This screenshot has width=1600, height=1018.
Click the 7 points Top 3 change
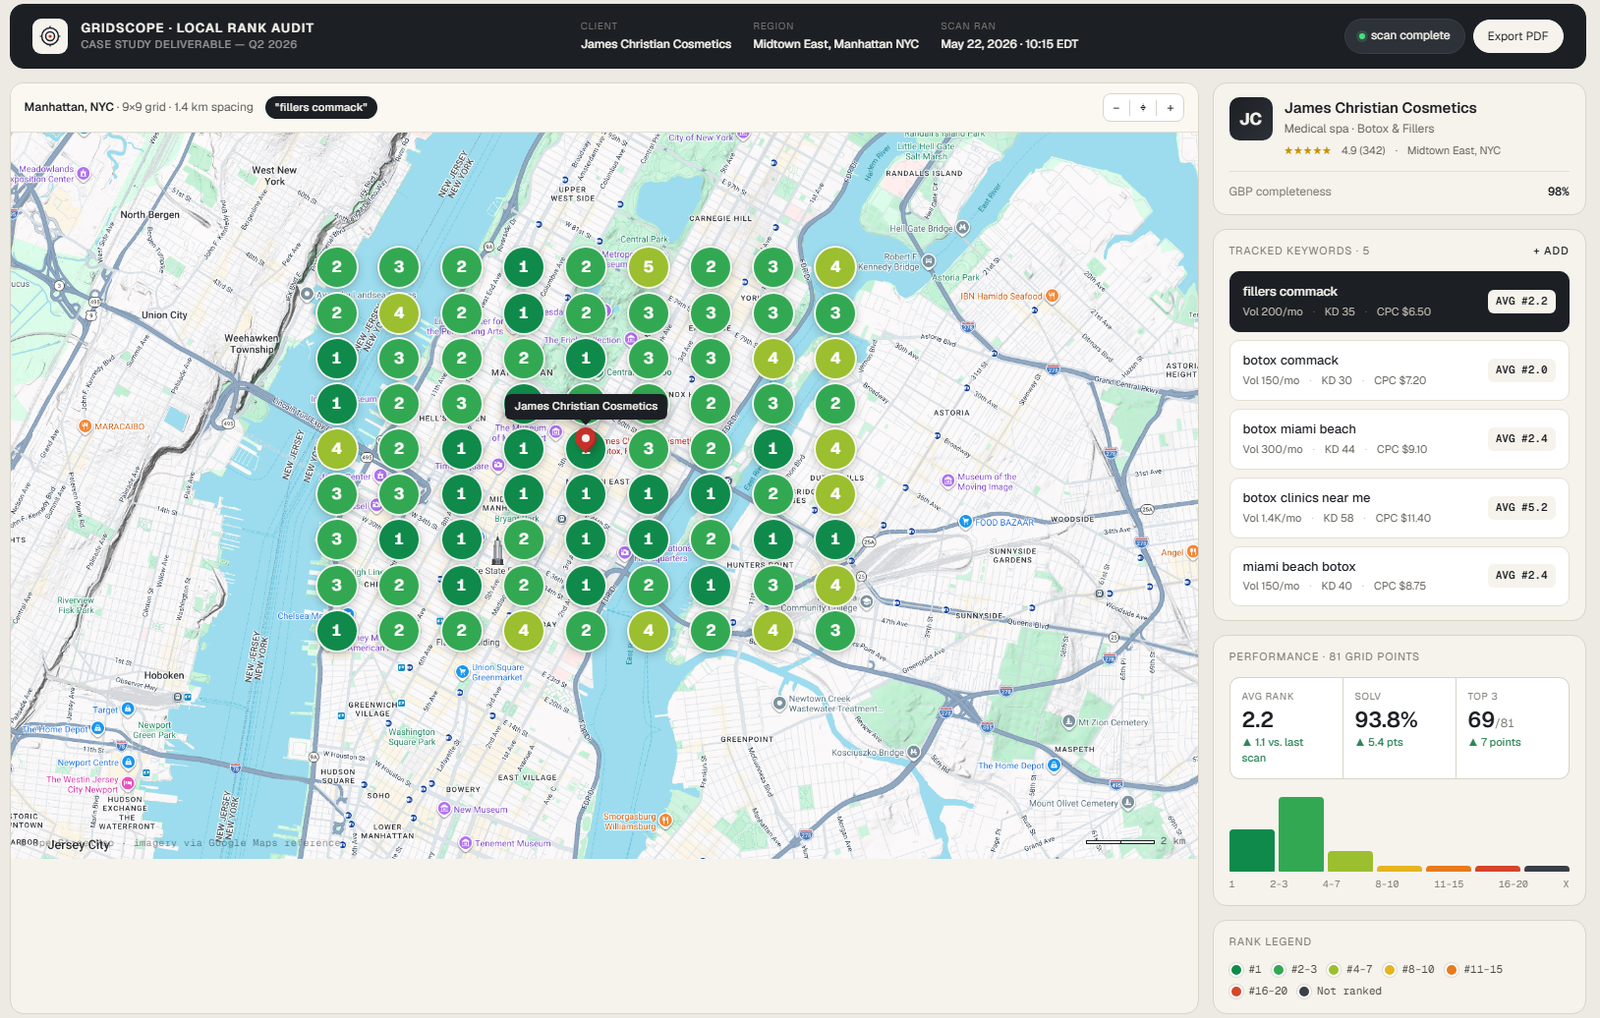[1494, 743]
